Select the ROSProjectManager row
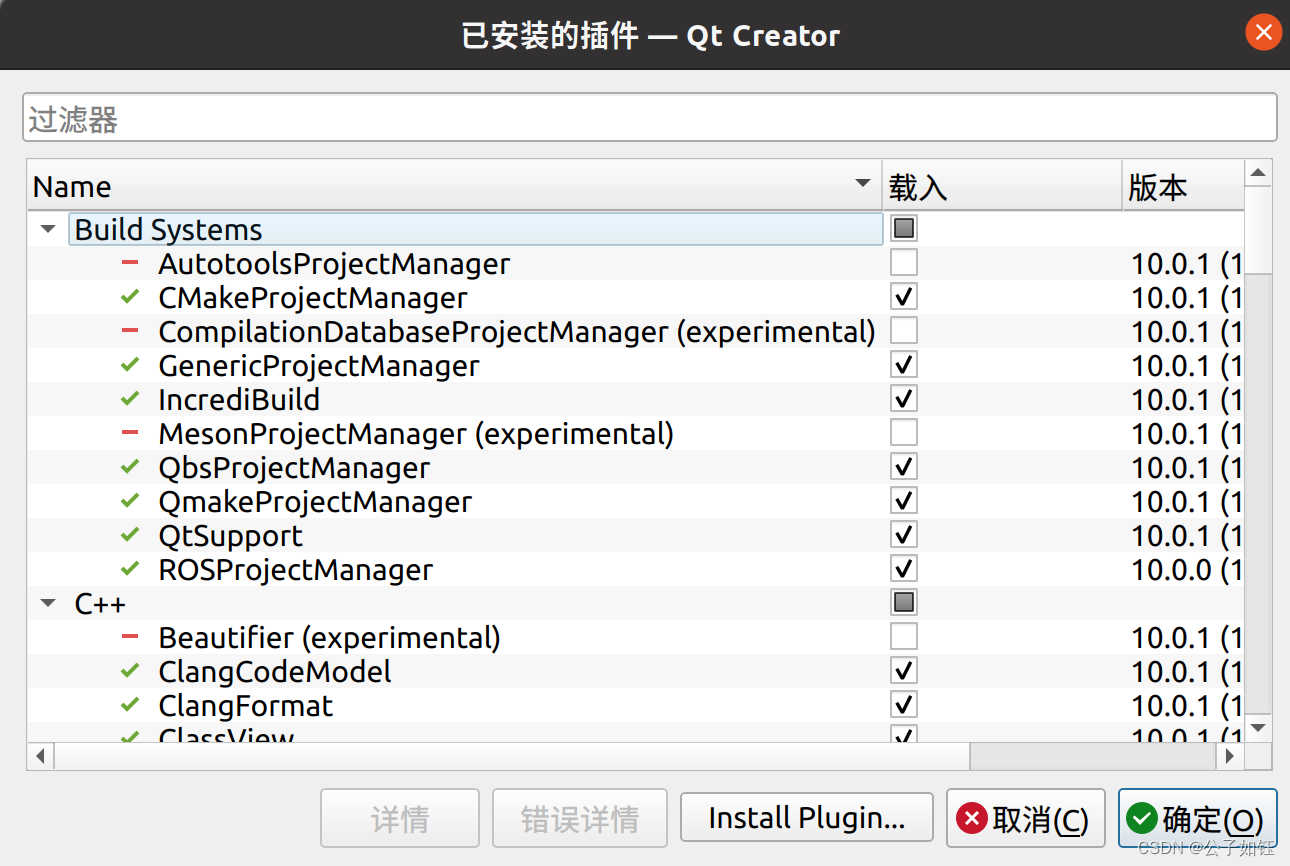 point(635,569)
